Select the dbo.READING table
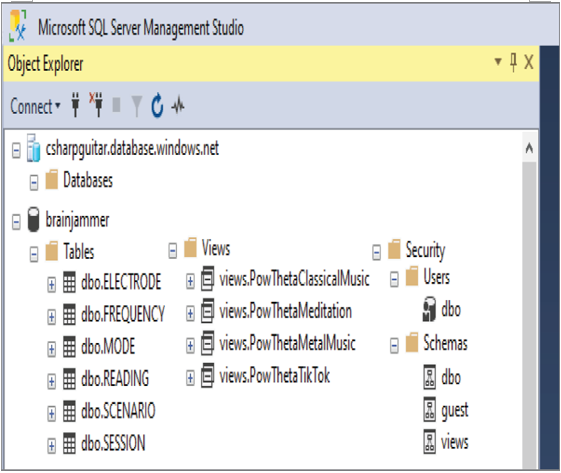The height and width of the screenshot is (473, 561). [115, 379]
